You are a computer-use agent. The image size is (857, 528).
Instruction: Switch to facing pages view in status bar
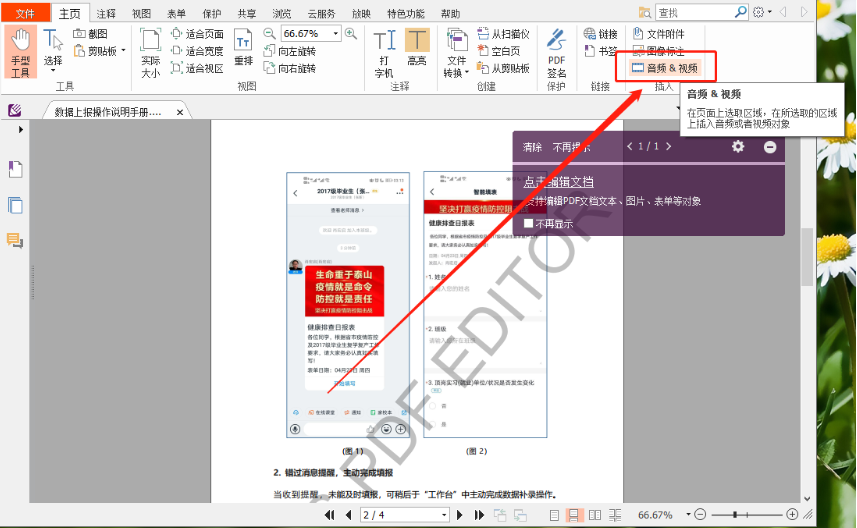(x=595, y=515)
